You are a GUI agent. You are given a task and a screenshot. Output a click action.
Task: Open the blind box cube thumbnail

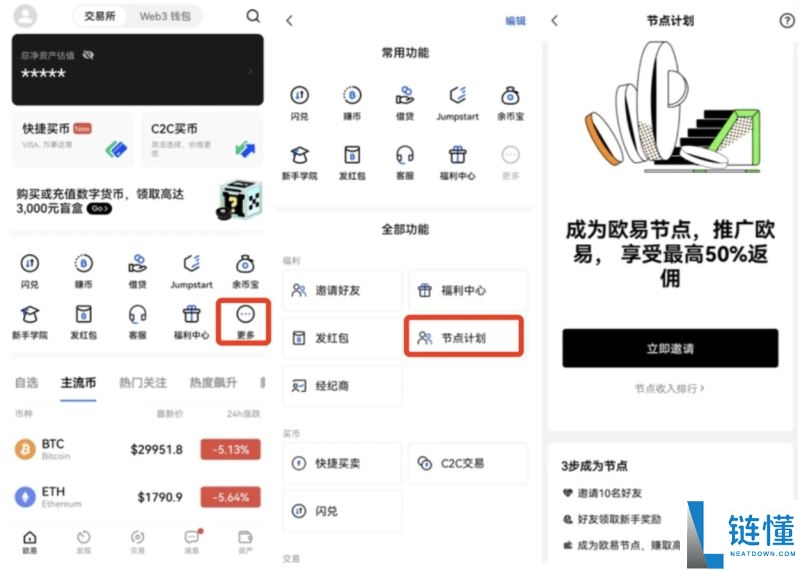coord(240,200)
